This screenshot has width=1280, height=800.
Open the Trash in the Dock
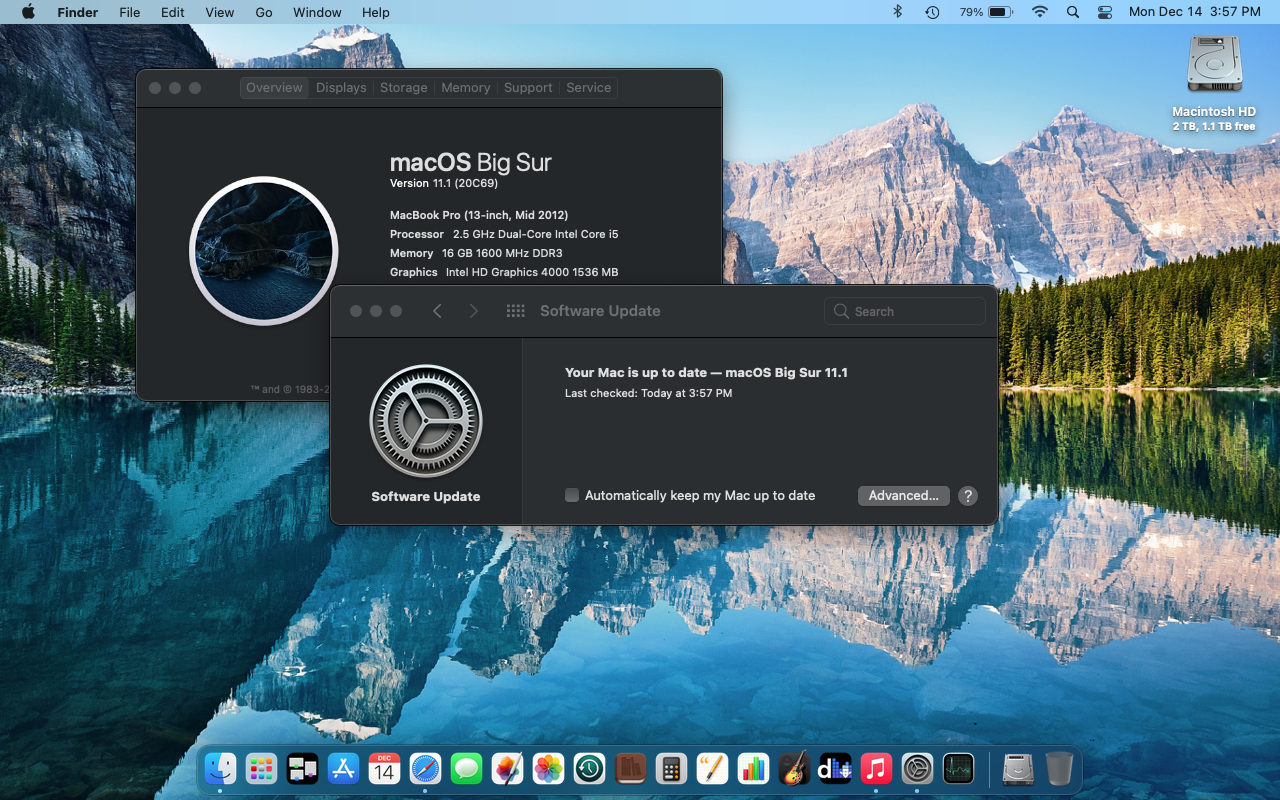1059,768
